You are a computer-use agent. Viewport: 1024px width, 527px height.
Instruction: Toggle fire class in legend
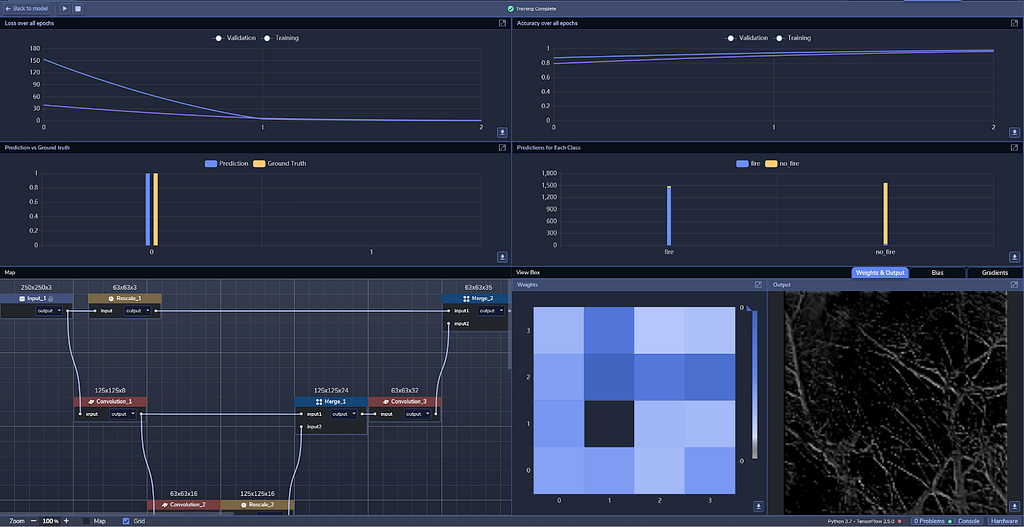coord(748,163)
